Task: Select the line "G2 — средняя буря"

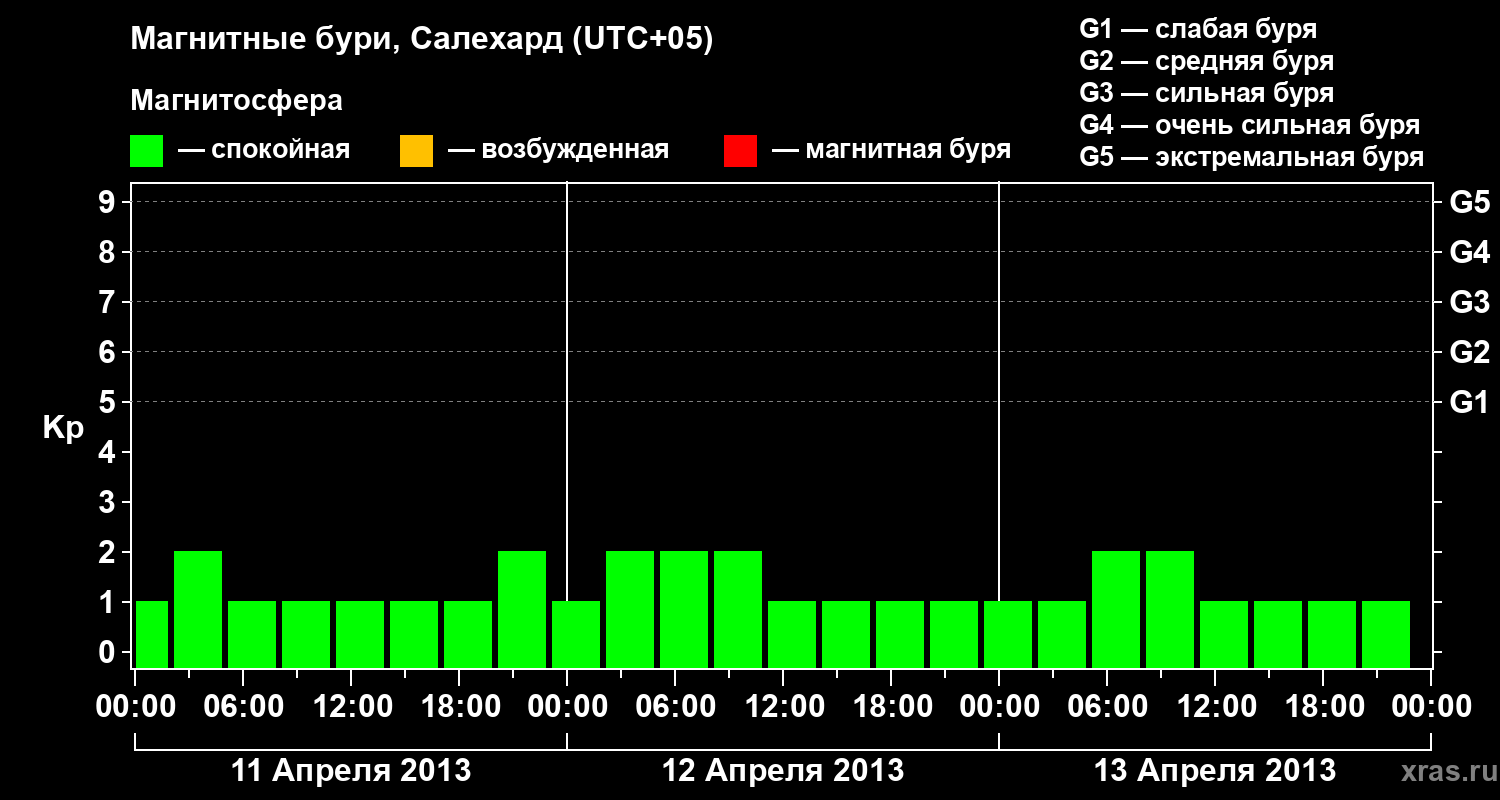Action: [1206, 61]
